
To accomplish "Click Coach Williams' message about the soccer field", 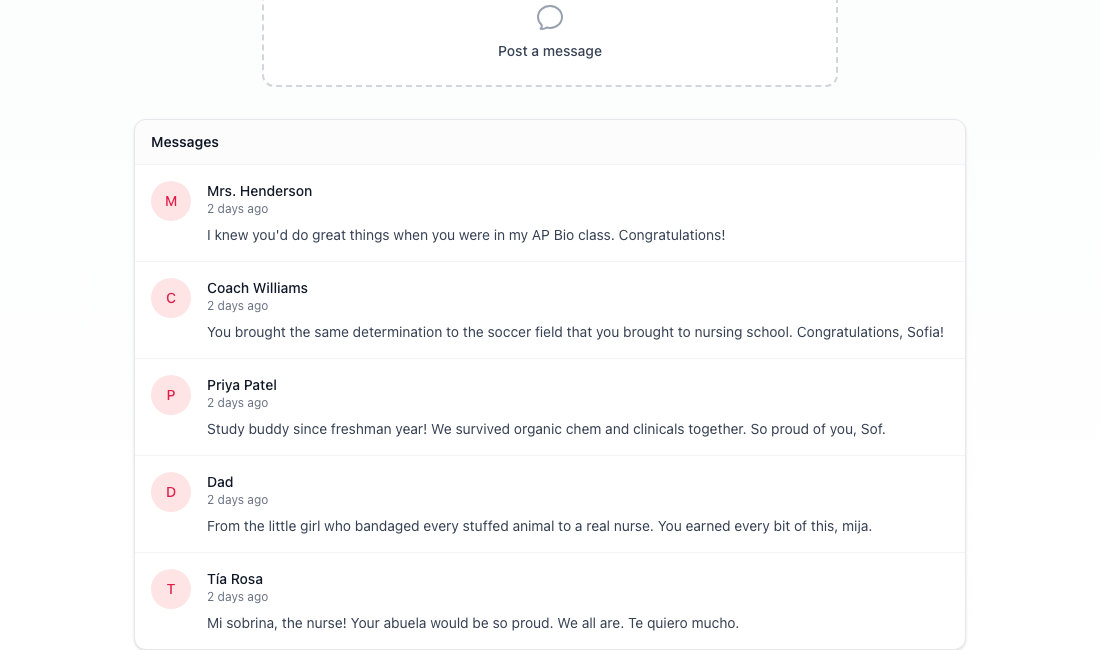I will [575, 332].
